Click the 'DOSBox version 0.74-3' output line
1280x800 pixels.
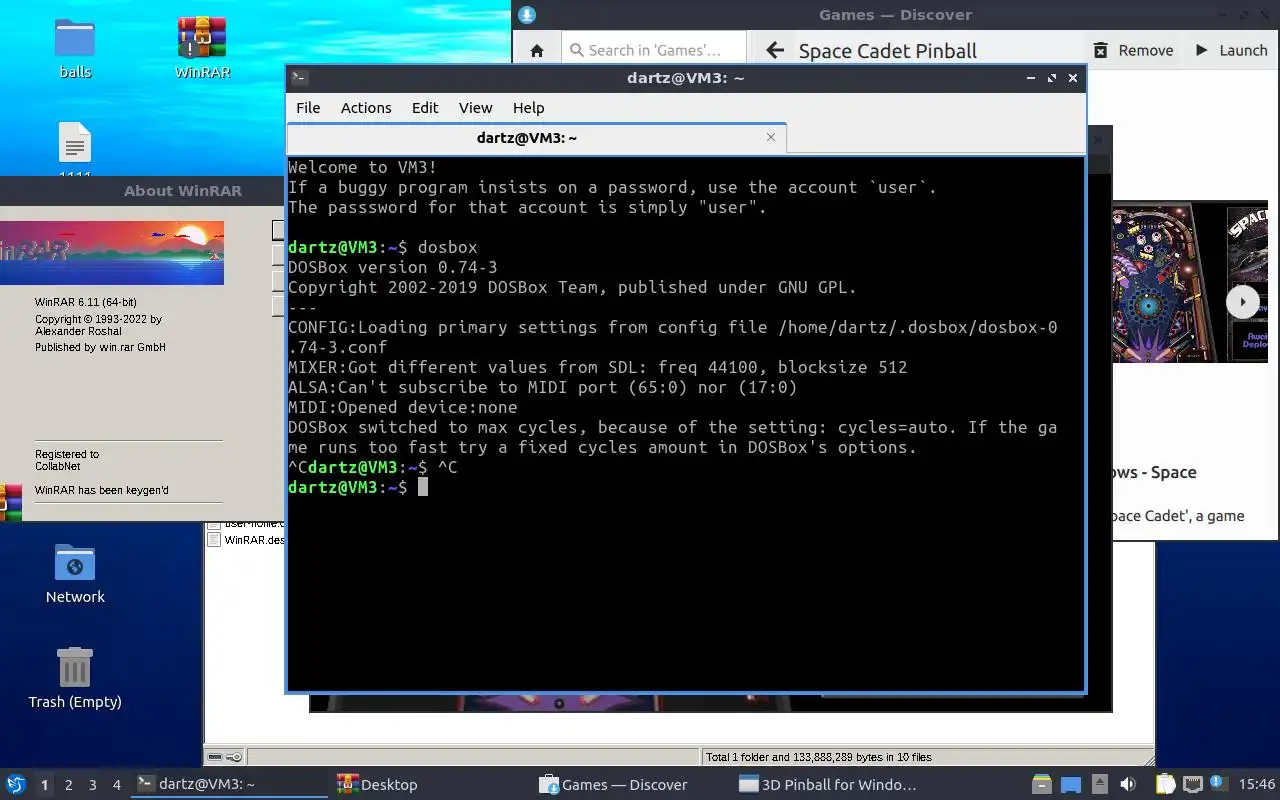click(x=392, y=267)
